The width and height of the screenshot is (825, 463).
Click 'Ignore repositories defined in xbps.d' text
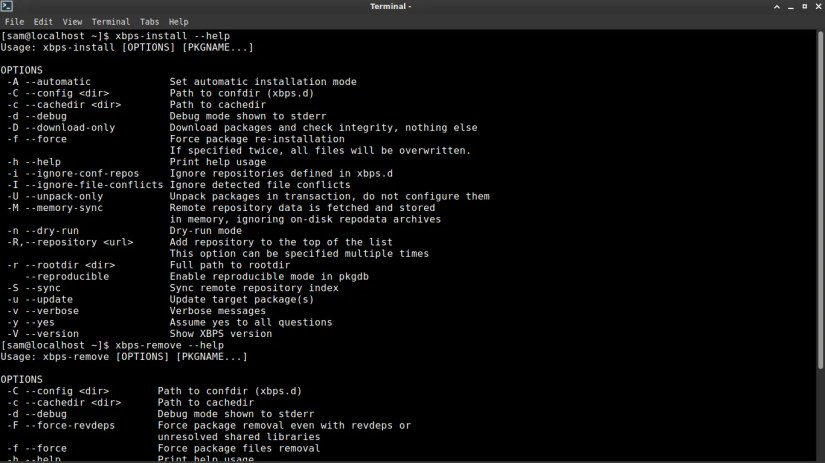(x=281, y=173)
